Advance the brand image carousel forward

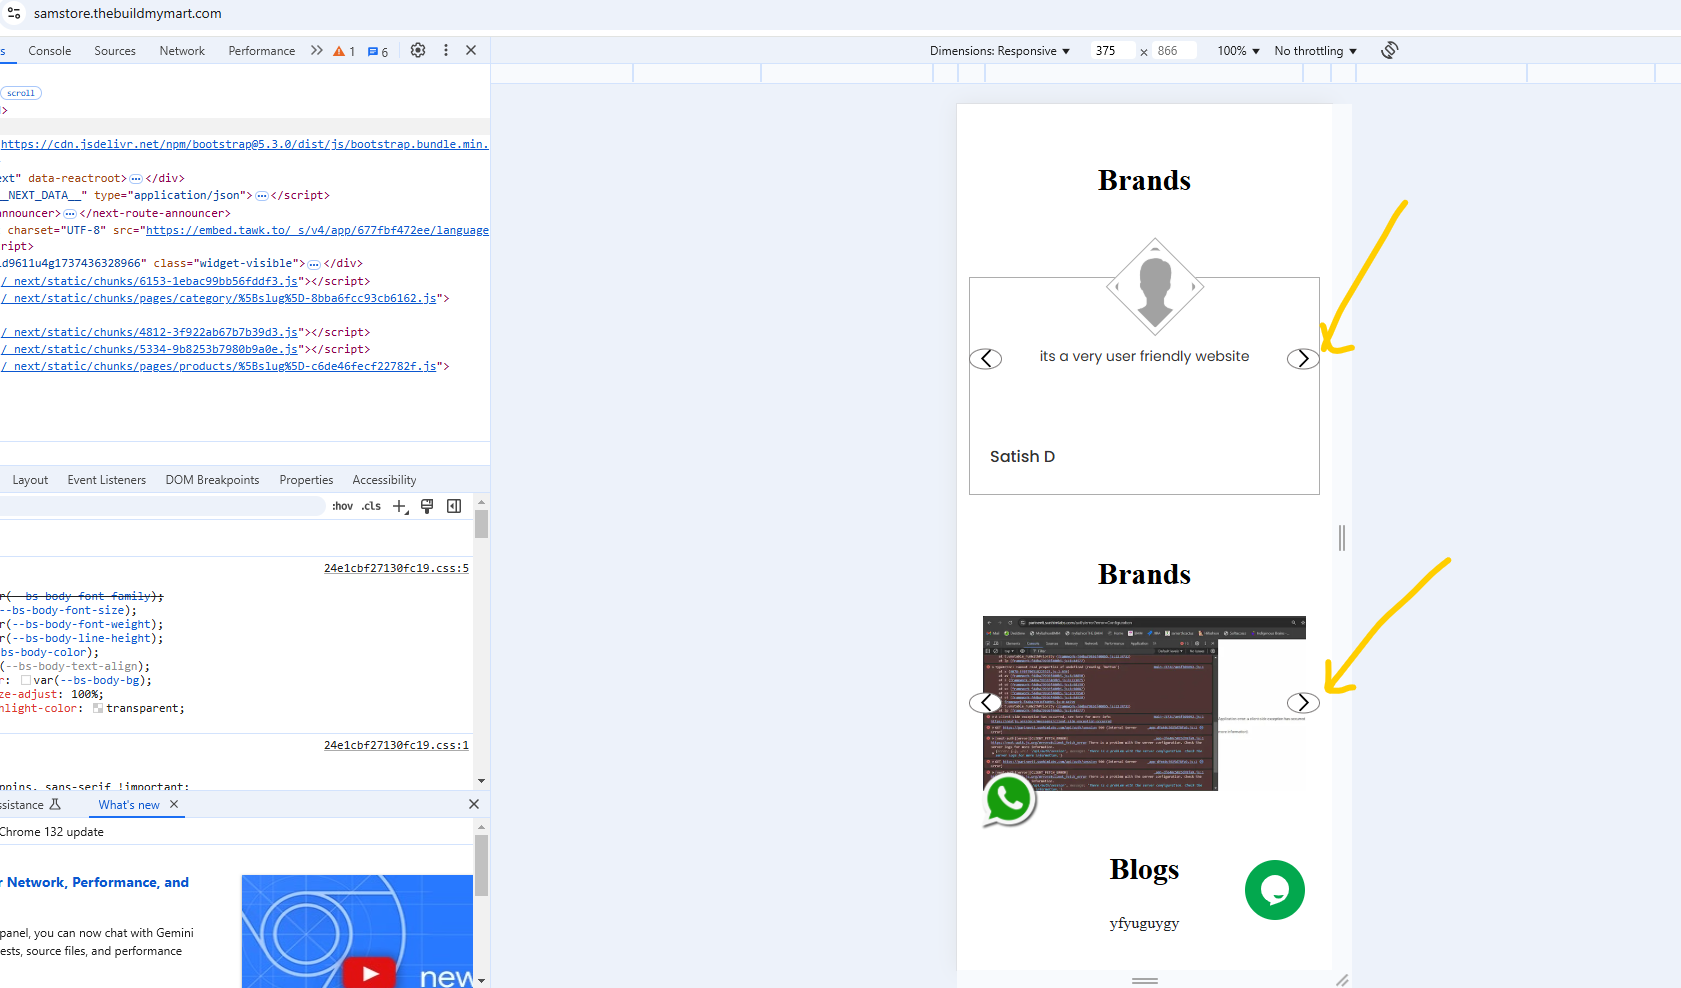pyautogui.click(x=1303, y=702)
